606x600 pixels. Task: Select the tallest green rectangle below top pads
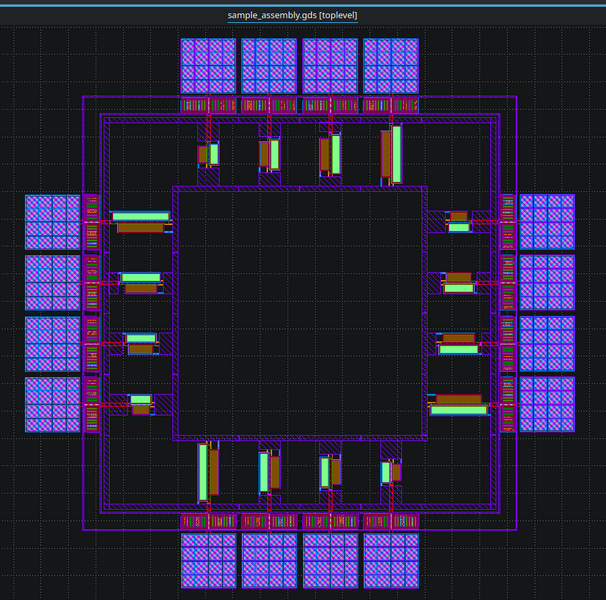tap(397, 154)
